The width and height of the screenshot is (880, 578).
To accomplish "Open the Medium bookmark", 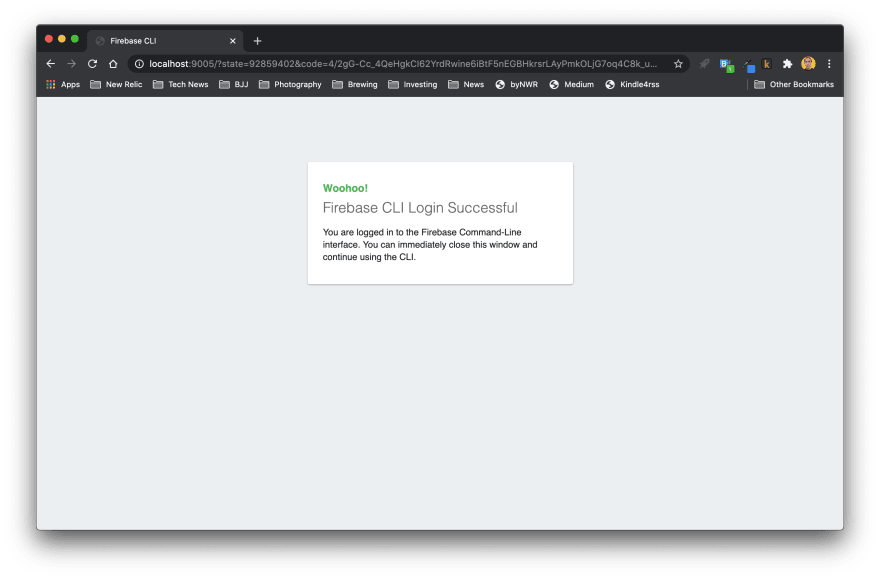I will 571,85.
